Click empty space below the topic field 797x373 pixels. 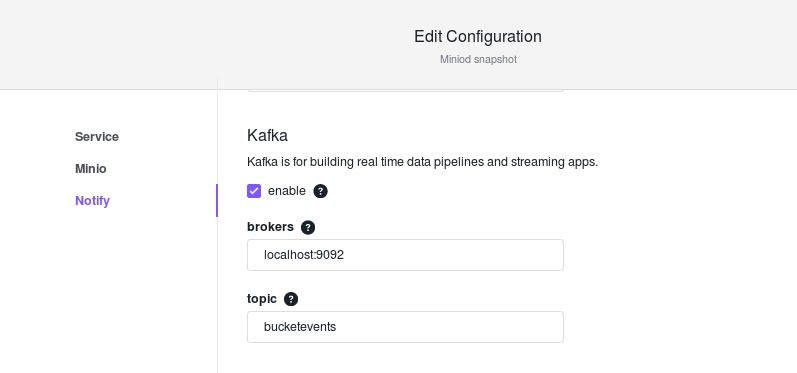[x=405, y=360]
